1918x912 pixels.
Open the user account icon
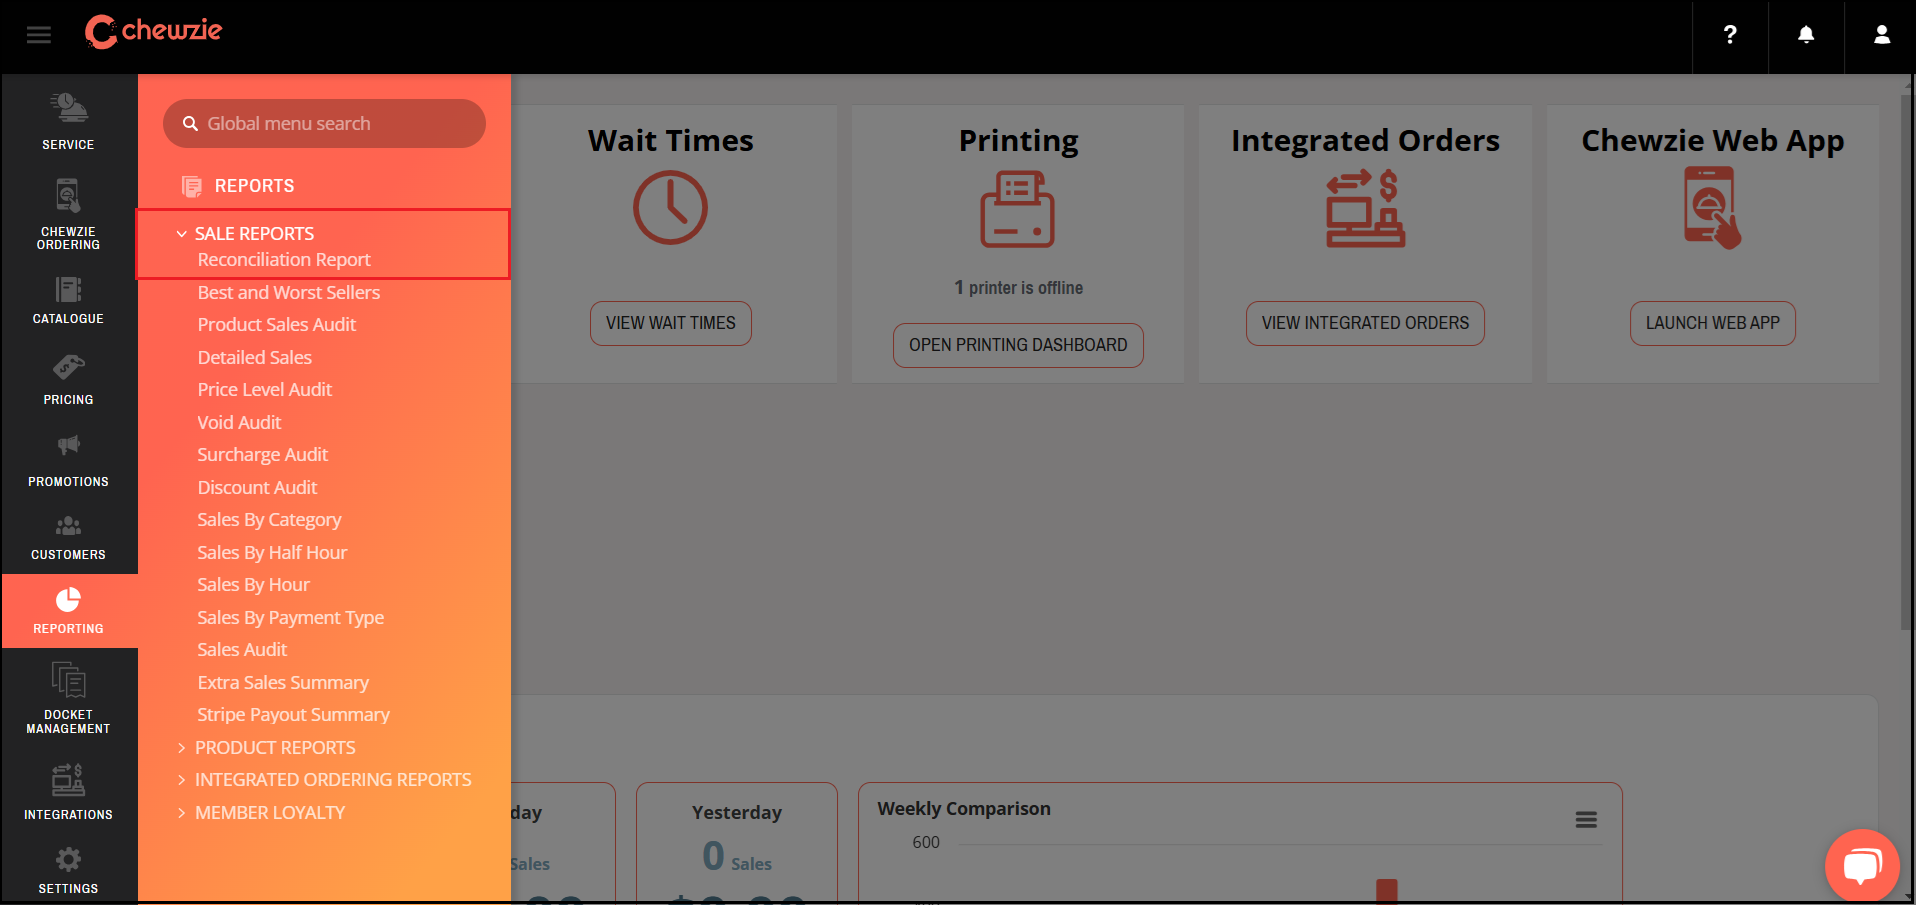click(x=1881, y=36)
